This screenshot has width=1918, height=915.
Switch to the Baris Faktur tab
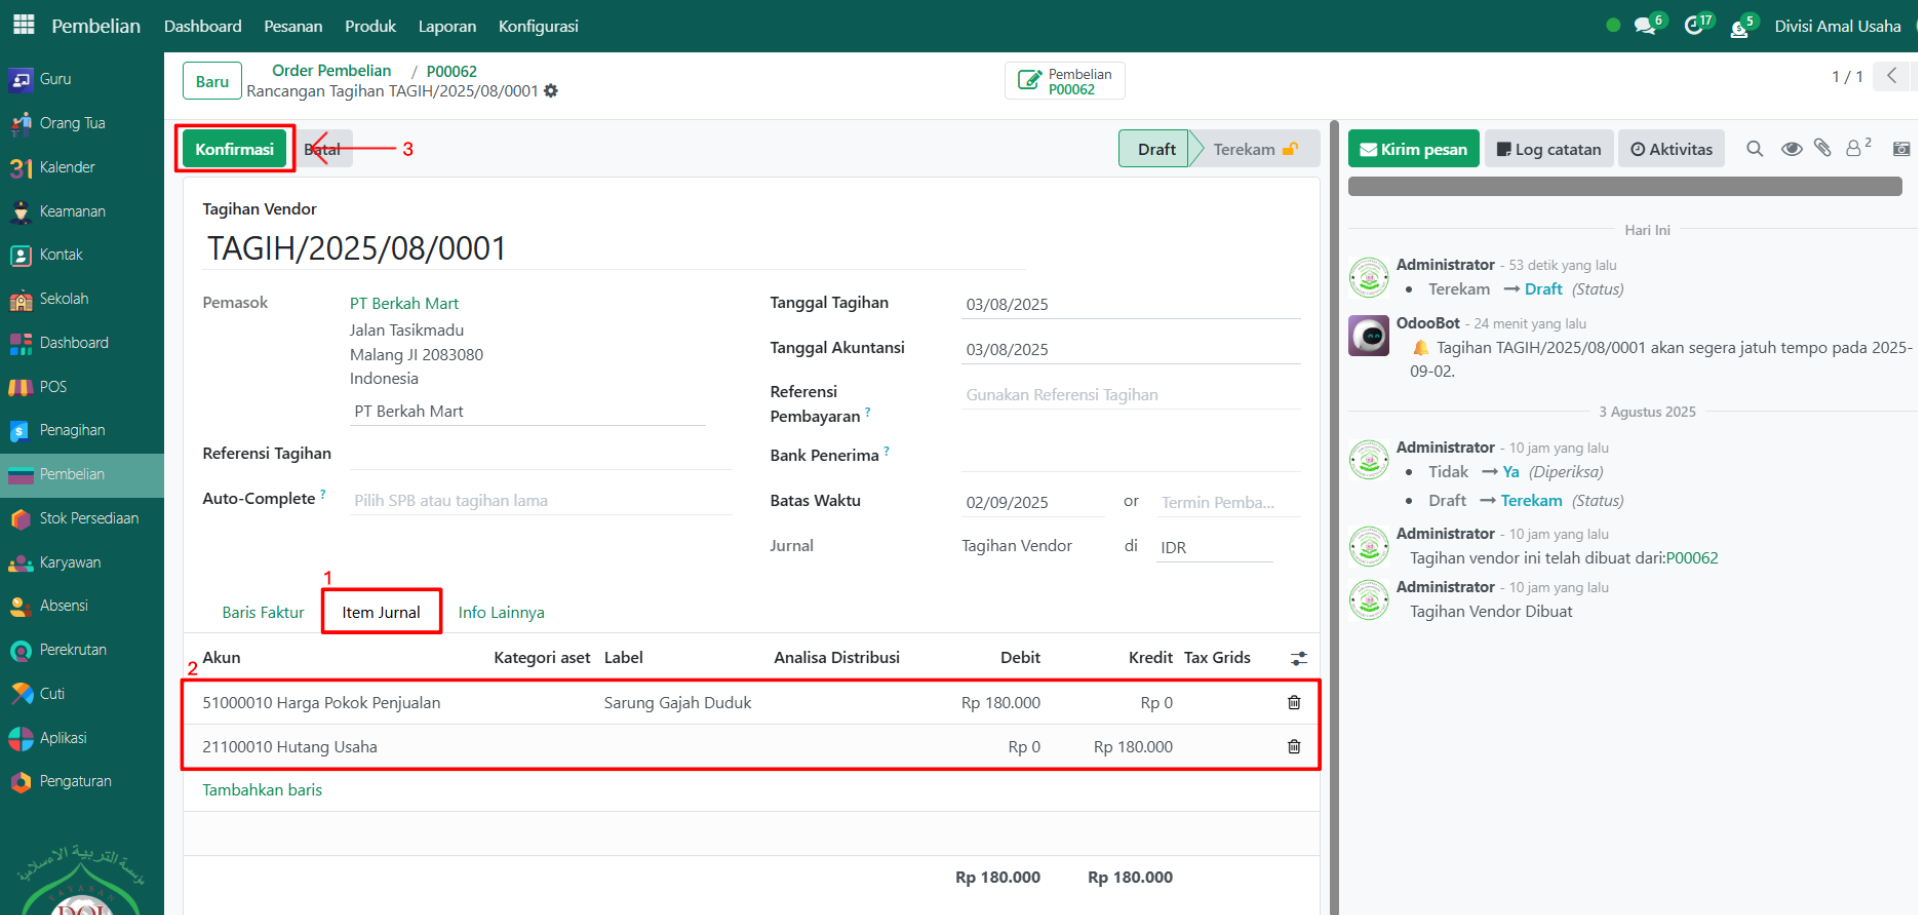click(263, 612)
